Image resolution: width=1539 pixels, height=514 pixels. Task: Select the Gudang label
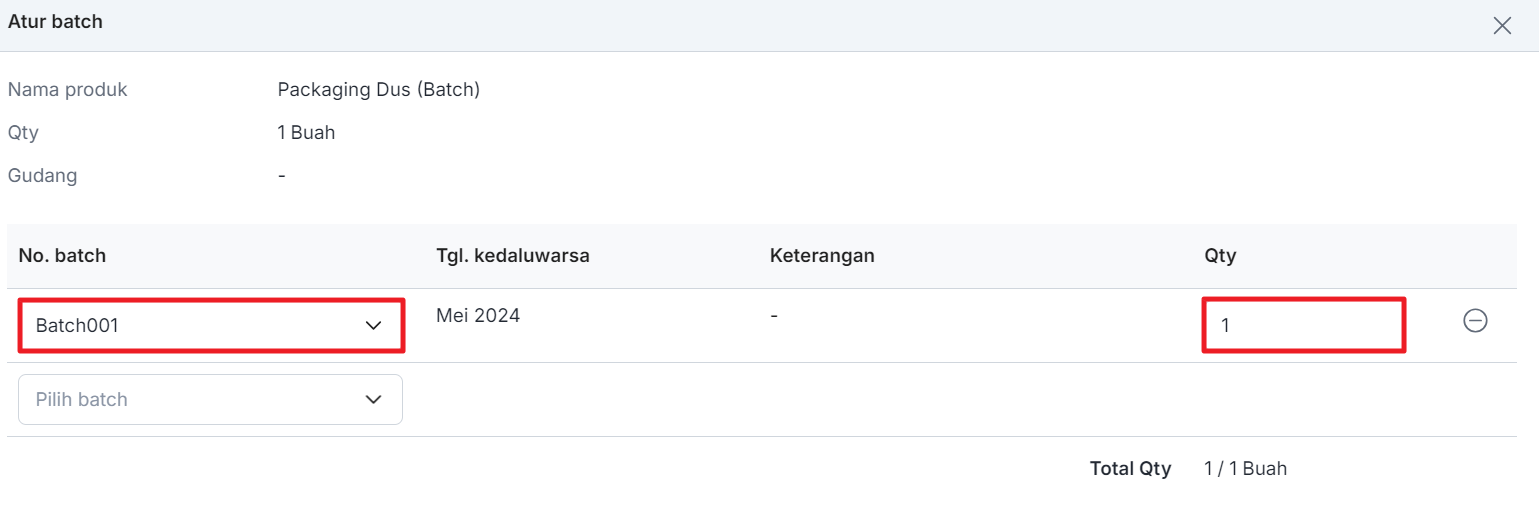pyautogui.click(x=42, y=176)
